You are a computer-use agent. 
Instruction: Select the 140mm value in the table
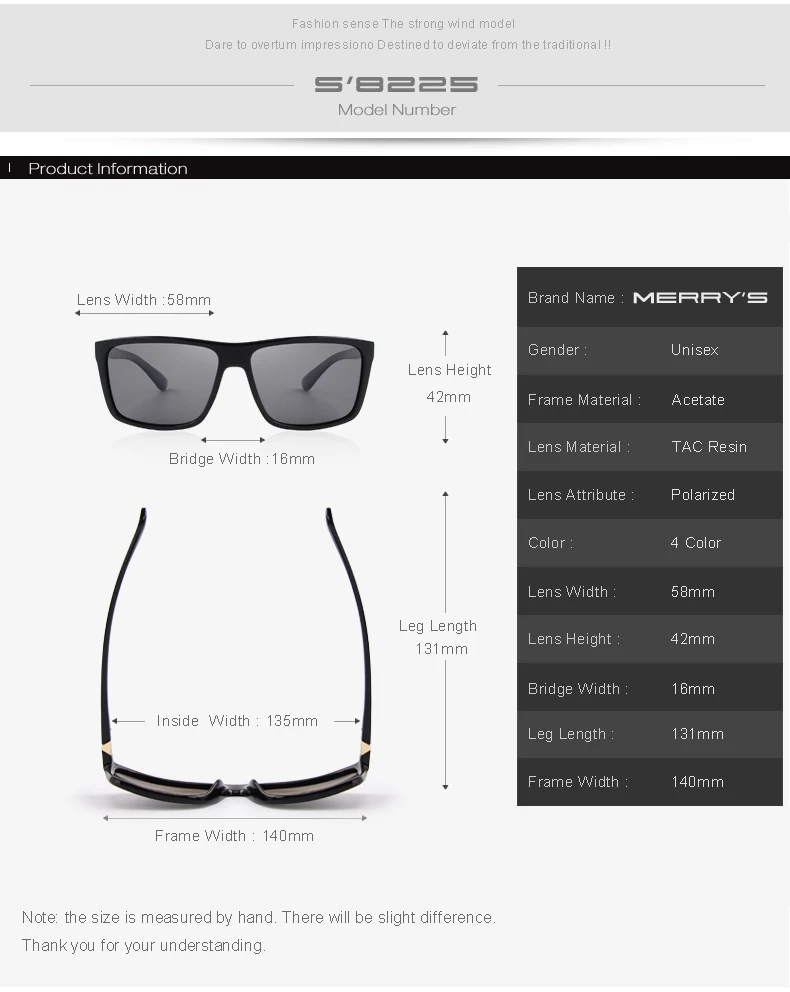tap(698, 782)
